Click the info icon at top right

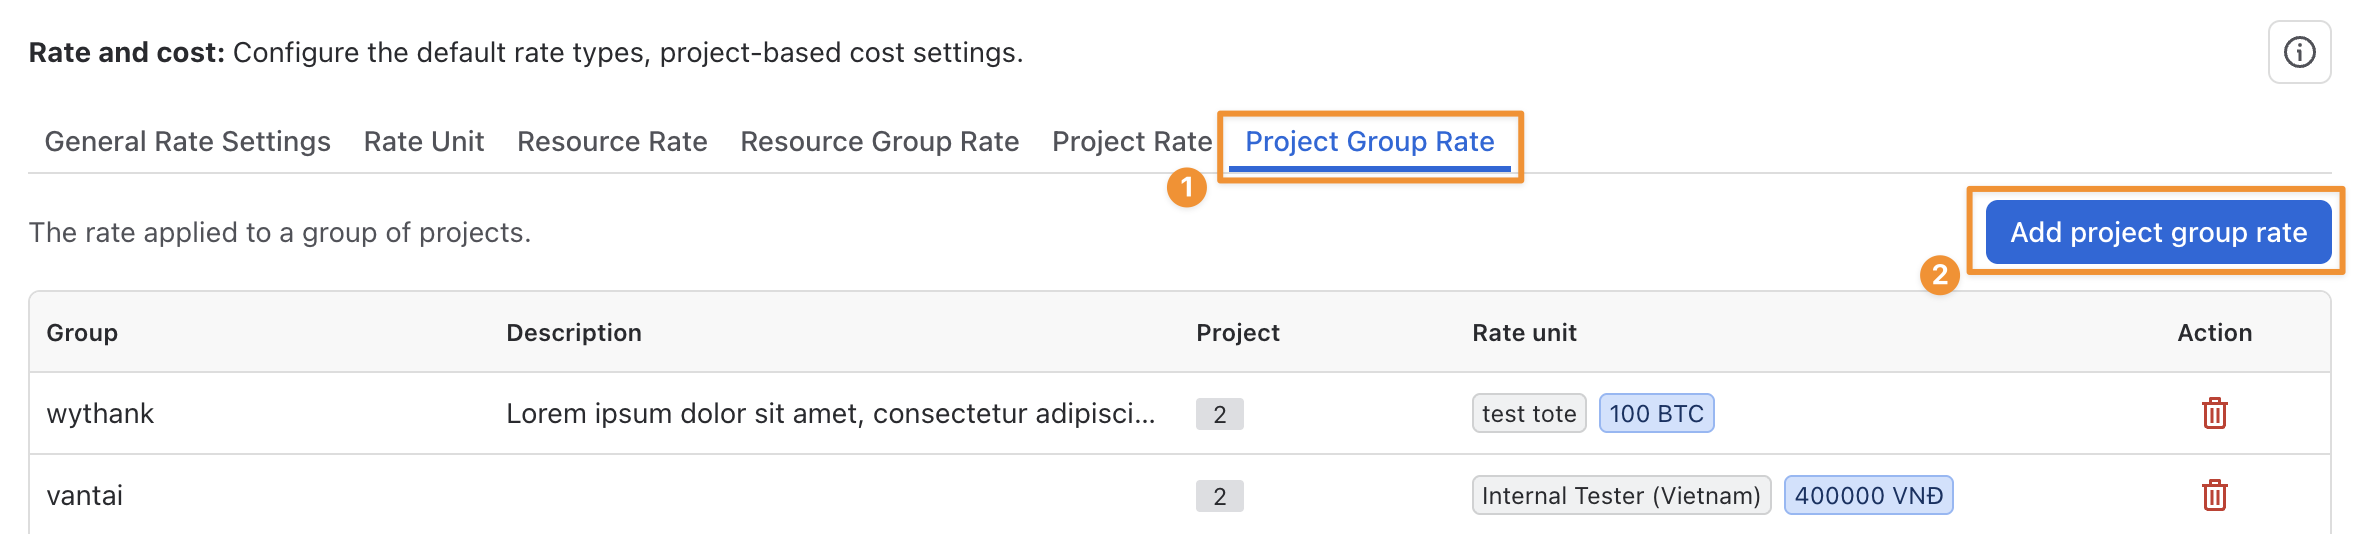pyautogui.click(x=2299, y=52)
